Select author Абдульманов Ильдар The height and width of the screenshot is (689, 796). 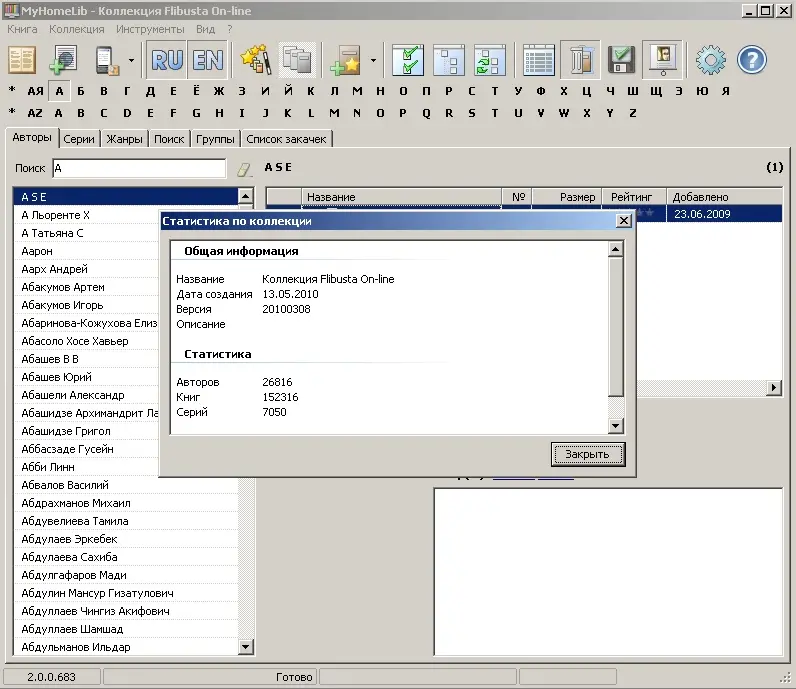tap(126, 647)
